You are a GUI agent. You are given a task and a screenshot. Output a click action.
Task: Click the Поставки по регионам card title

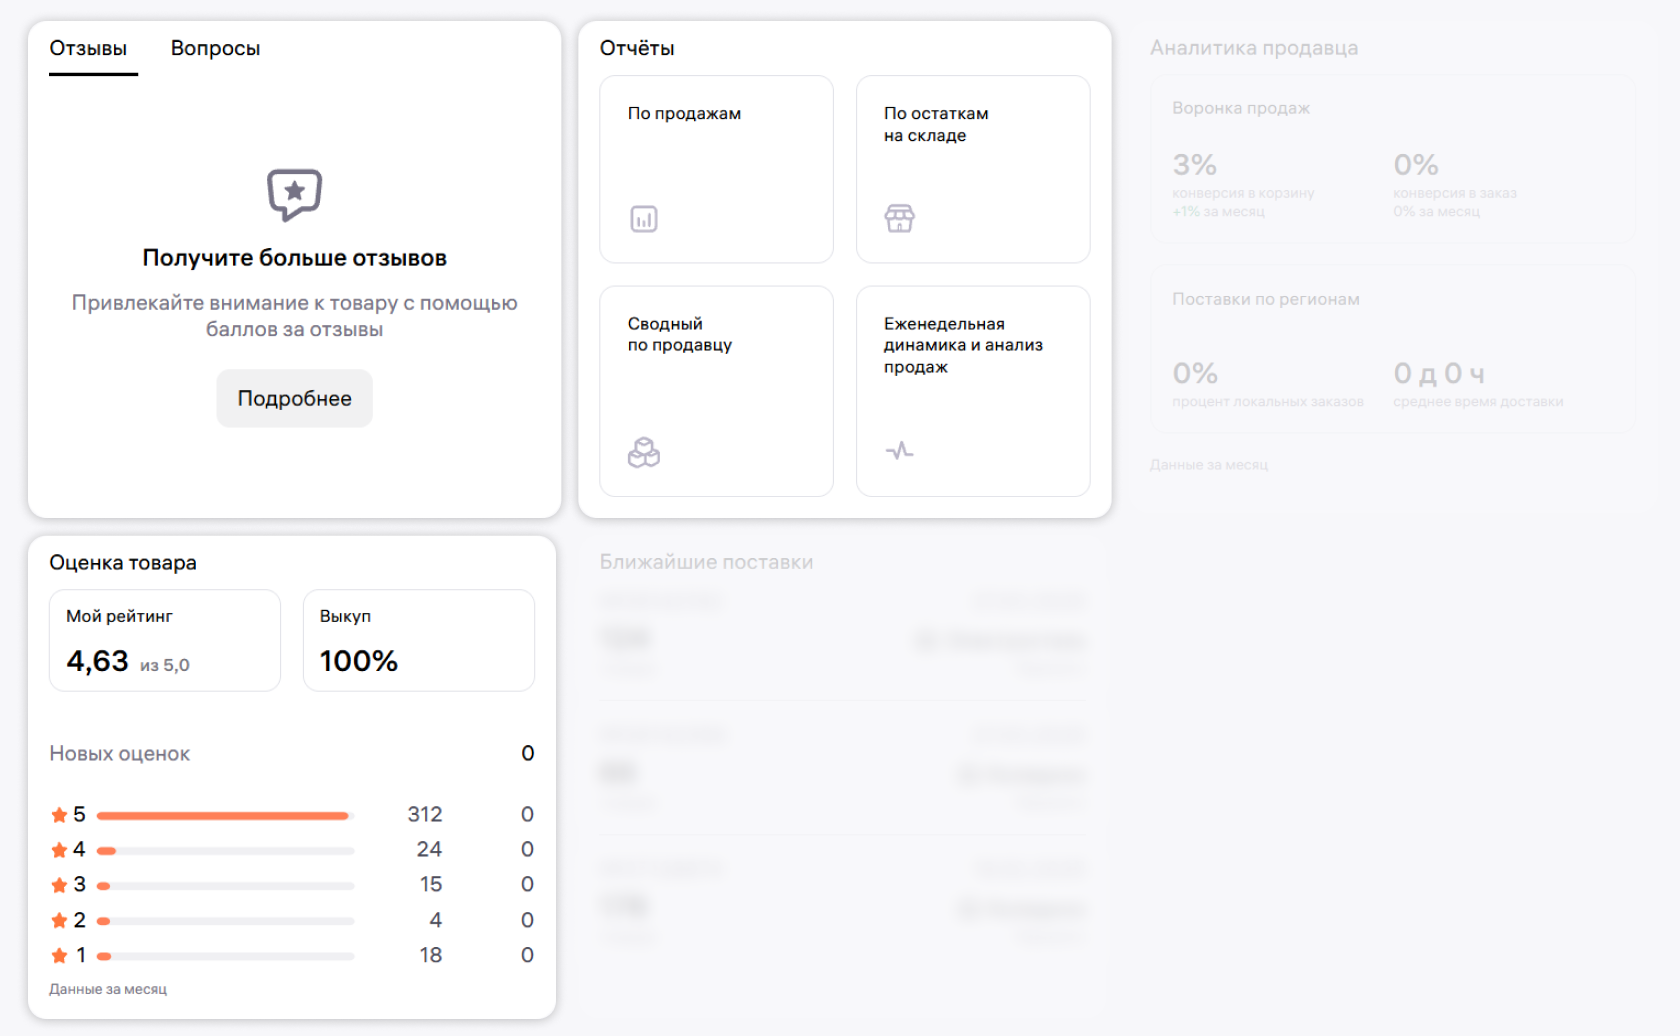[x=1266, y=299]
